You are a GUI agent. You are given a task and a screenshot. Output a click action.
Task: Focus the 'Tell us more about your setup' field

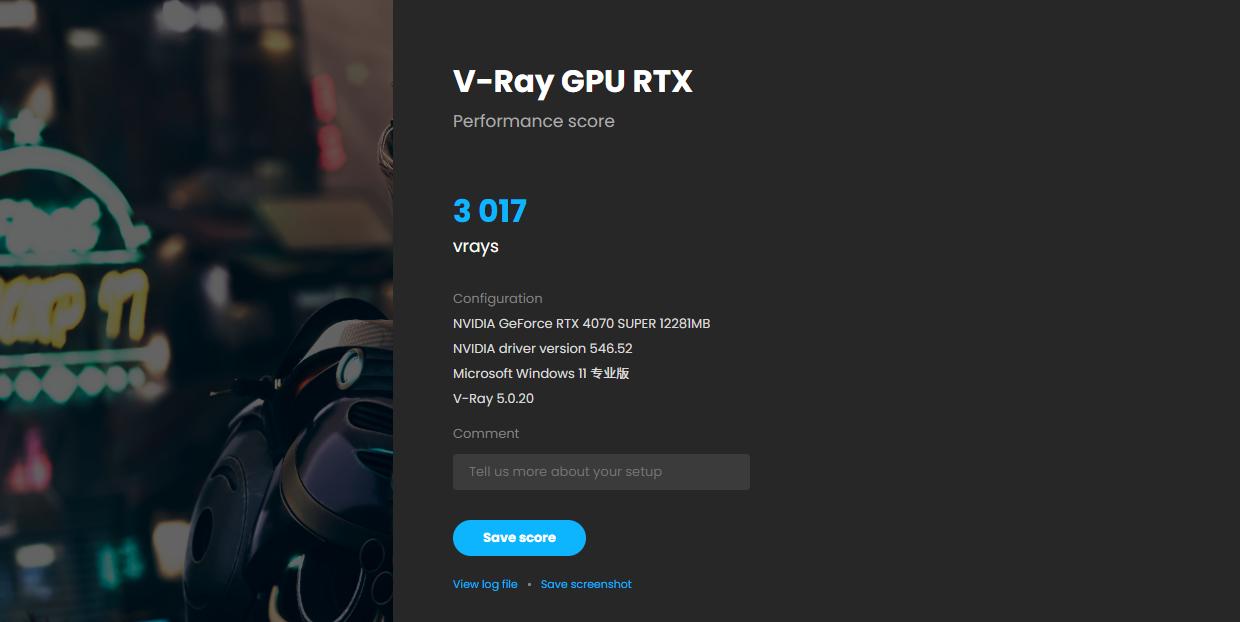601,472
